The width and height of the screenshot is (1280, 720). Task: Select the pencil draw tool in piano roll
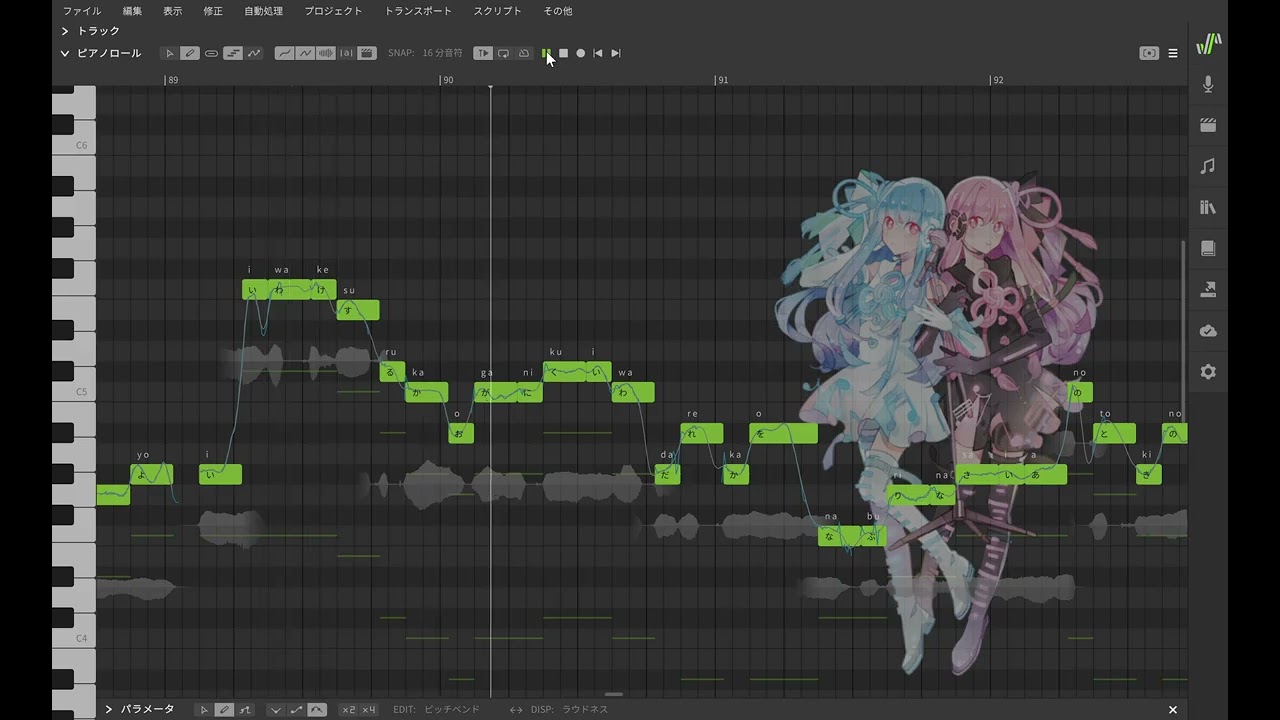(x=190, y=53)
